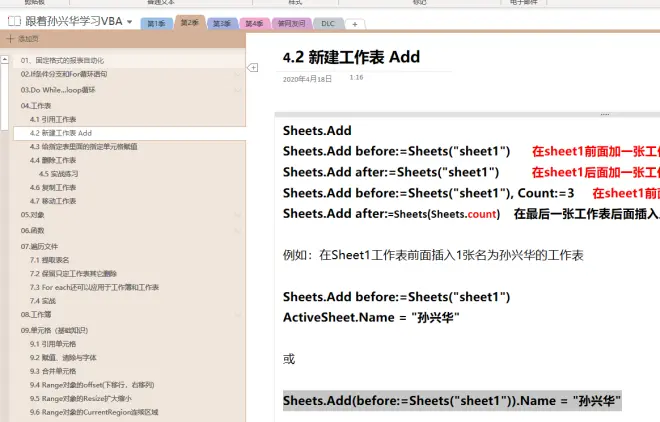Switch to the 第3季 section tab
Viewport: 660px width, 422px height.
click(x=222, y=24)
